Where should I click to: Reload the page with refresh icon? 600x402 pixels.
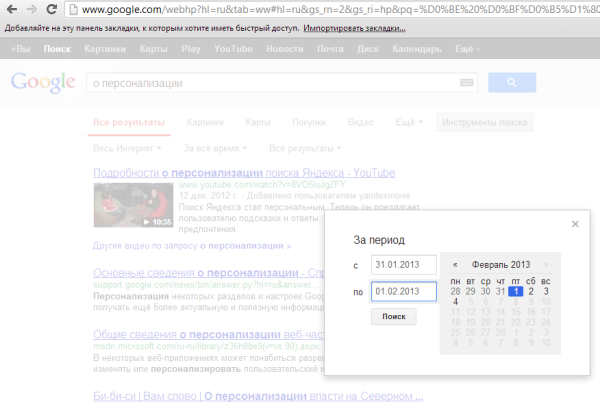pyautogui.click(x=51, y=9)
